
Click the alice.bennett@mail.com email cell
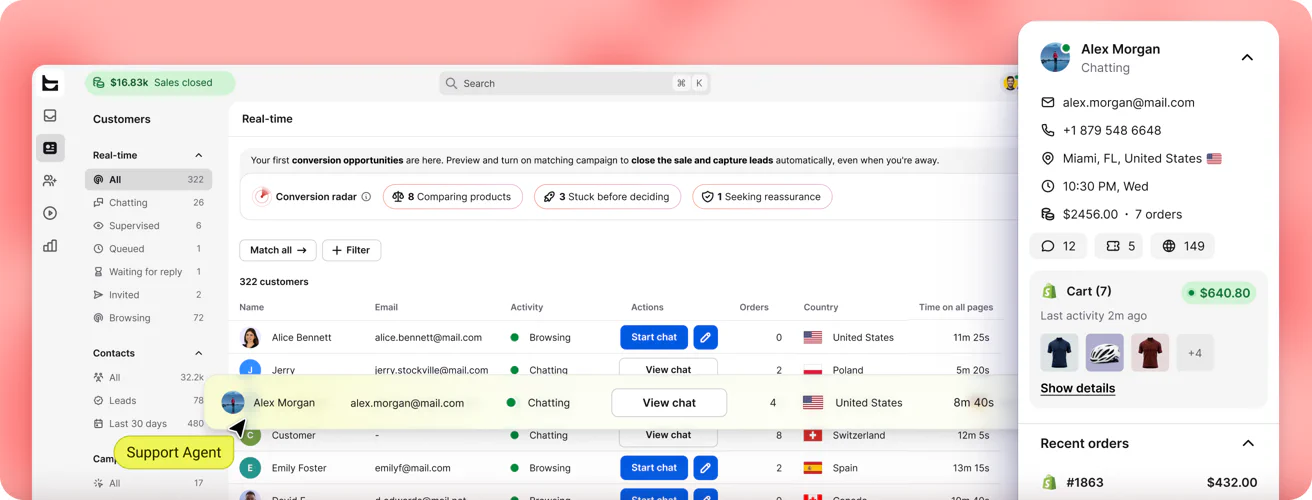(x=428, y=338)
